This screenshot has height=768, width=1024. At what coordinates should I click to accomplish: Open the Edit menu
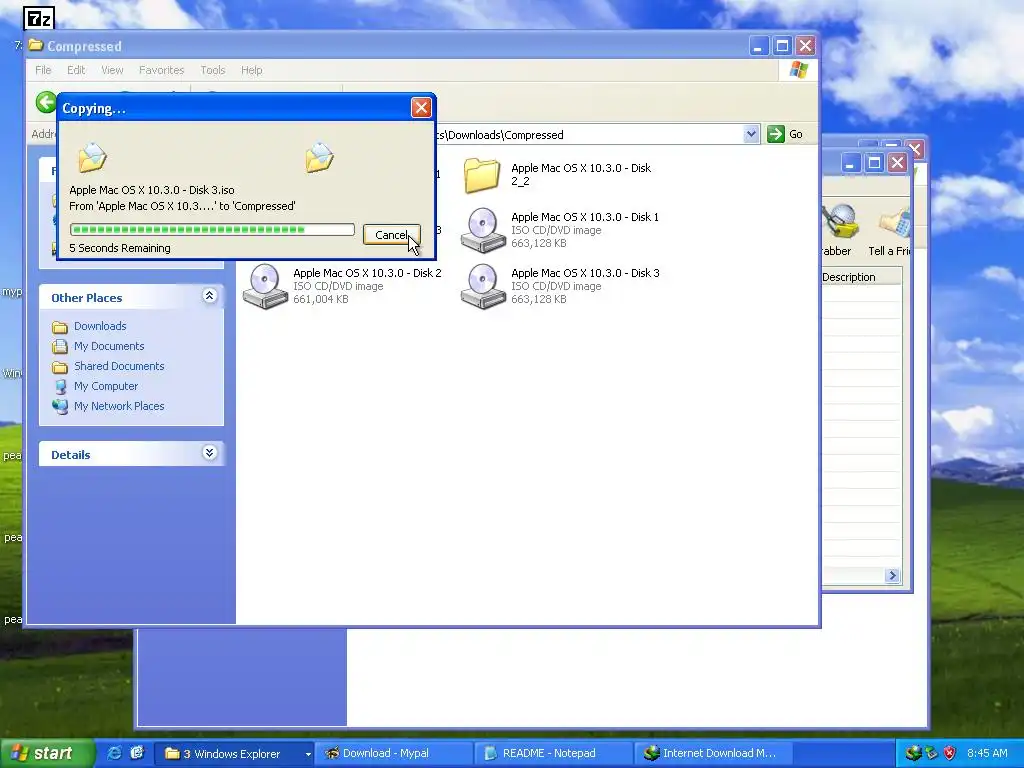pyautogui.click(x=76, y=70)
